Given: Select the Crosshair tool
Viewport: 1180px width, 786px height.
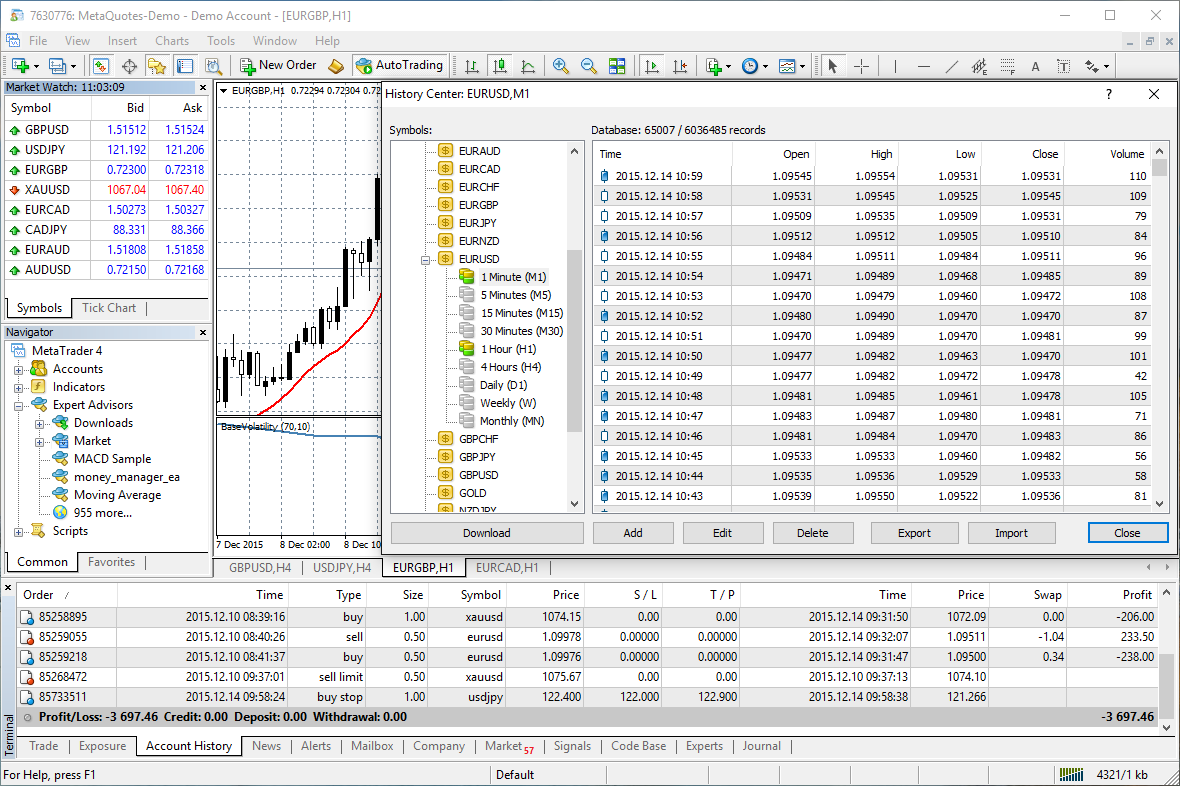Looking at the screenshot, I should coord(861,67).
